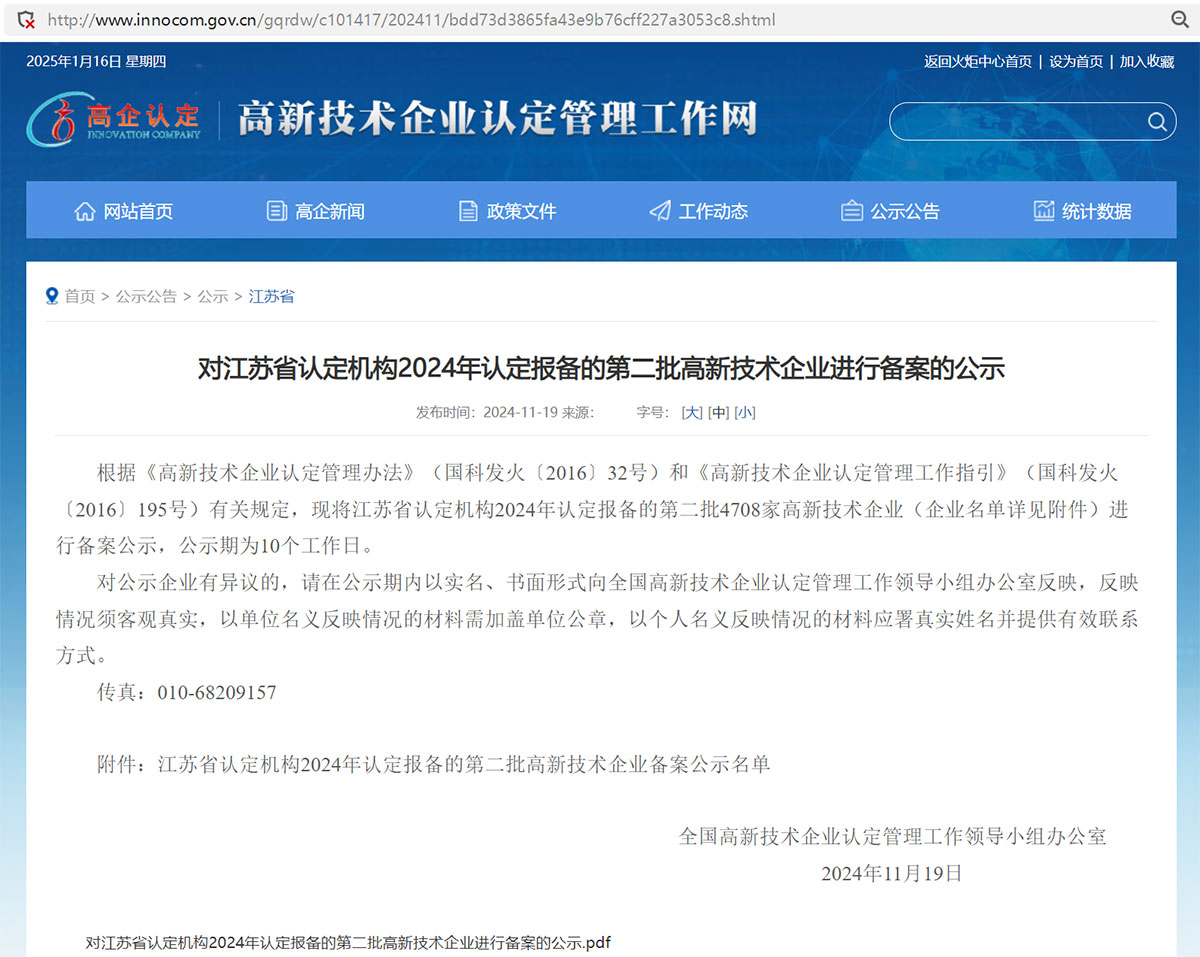Click the news icon beside 高企新闻

point(277,211)
